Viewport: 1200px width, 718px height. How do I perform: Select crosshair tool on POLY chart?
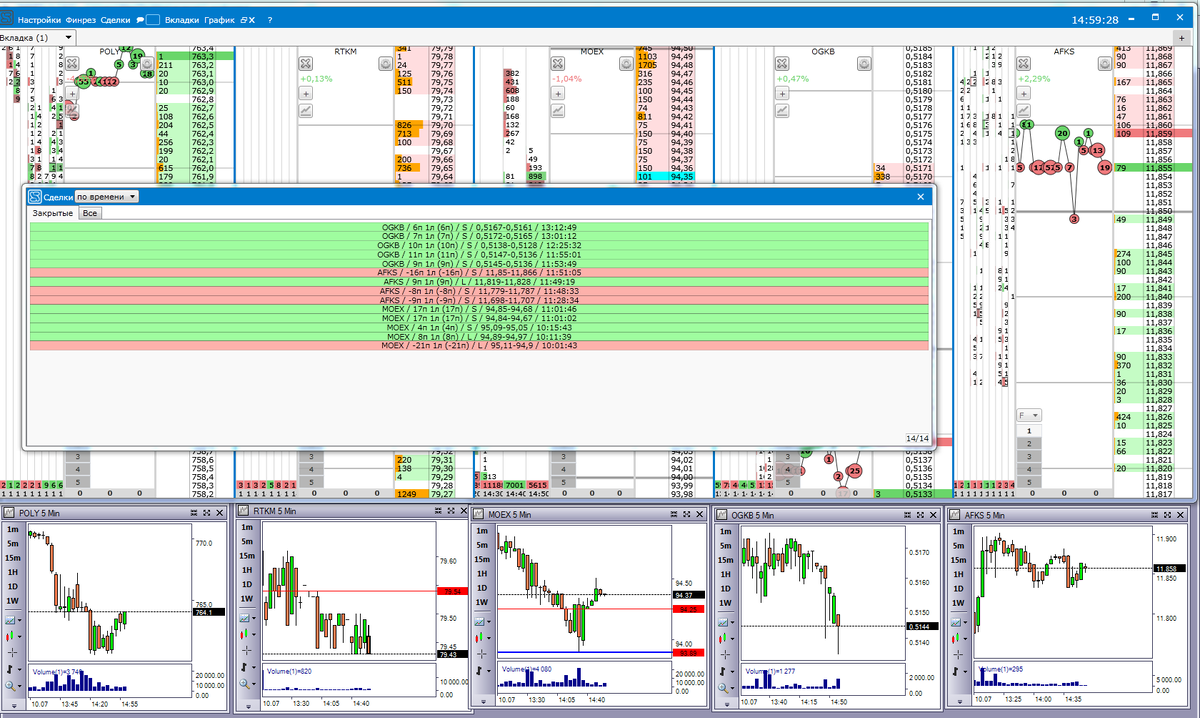[x=13, y=651]
